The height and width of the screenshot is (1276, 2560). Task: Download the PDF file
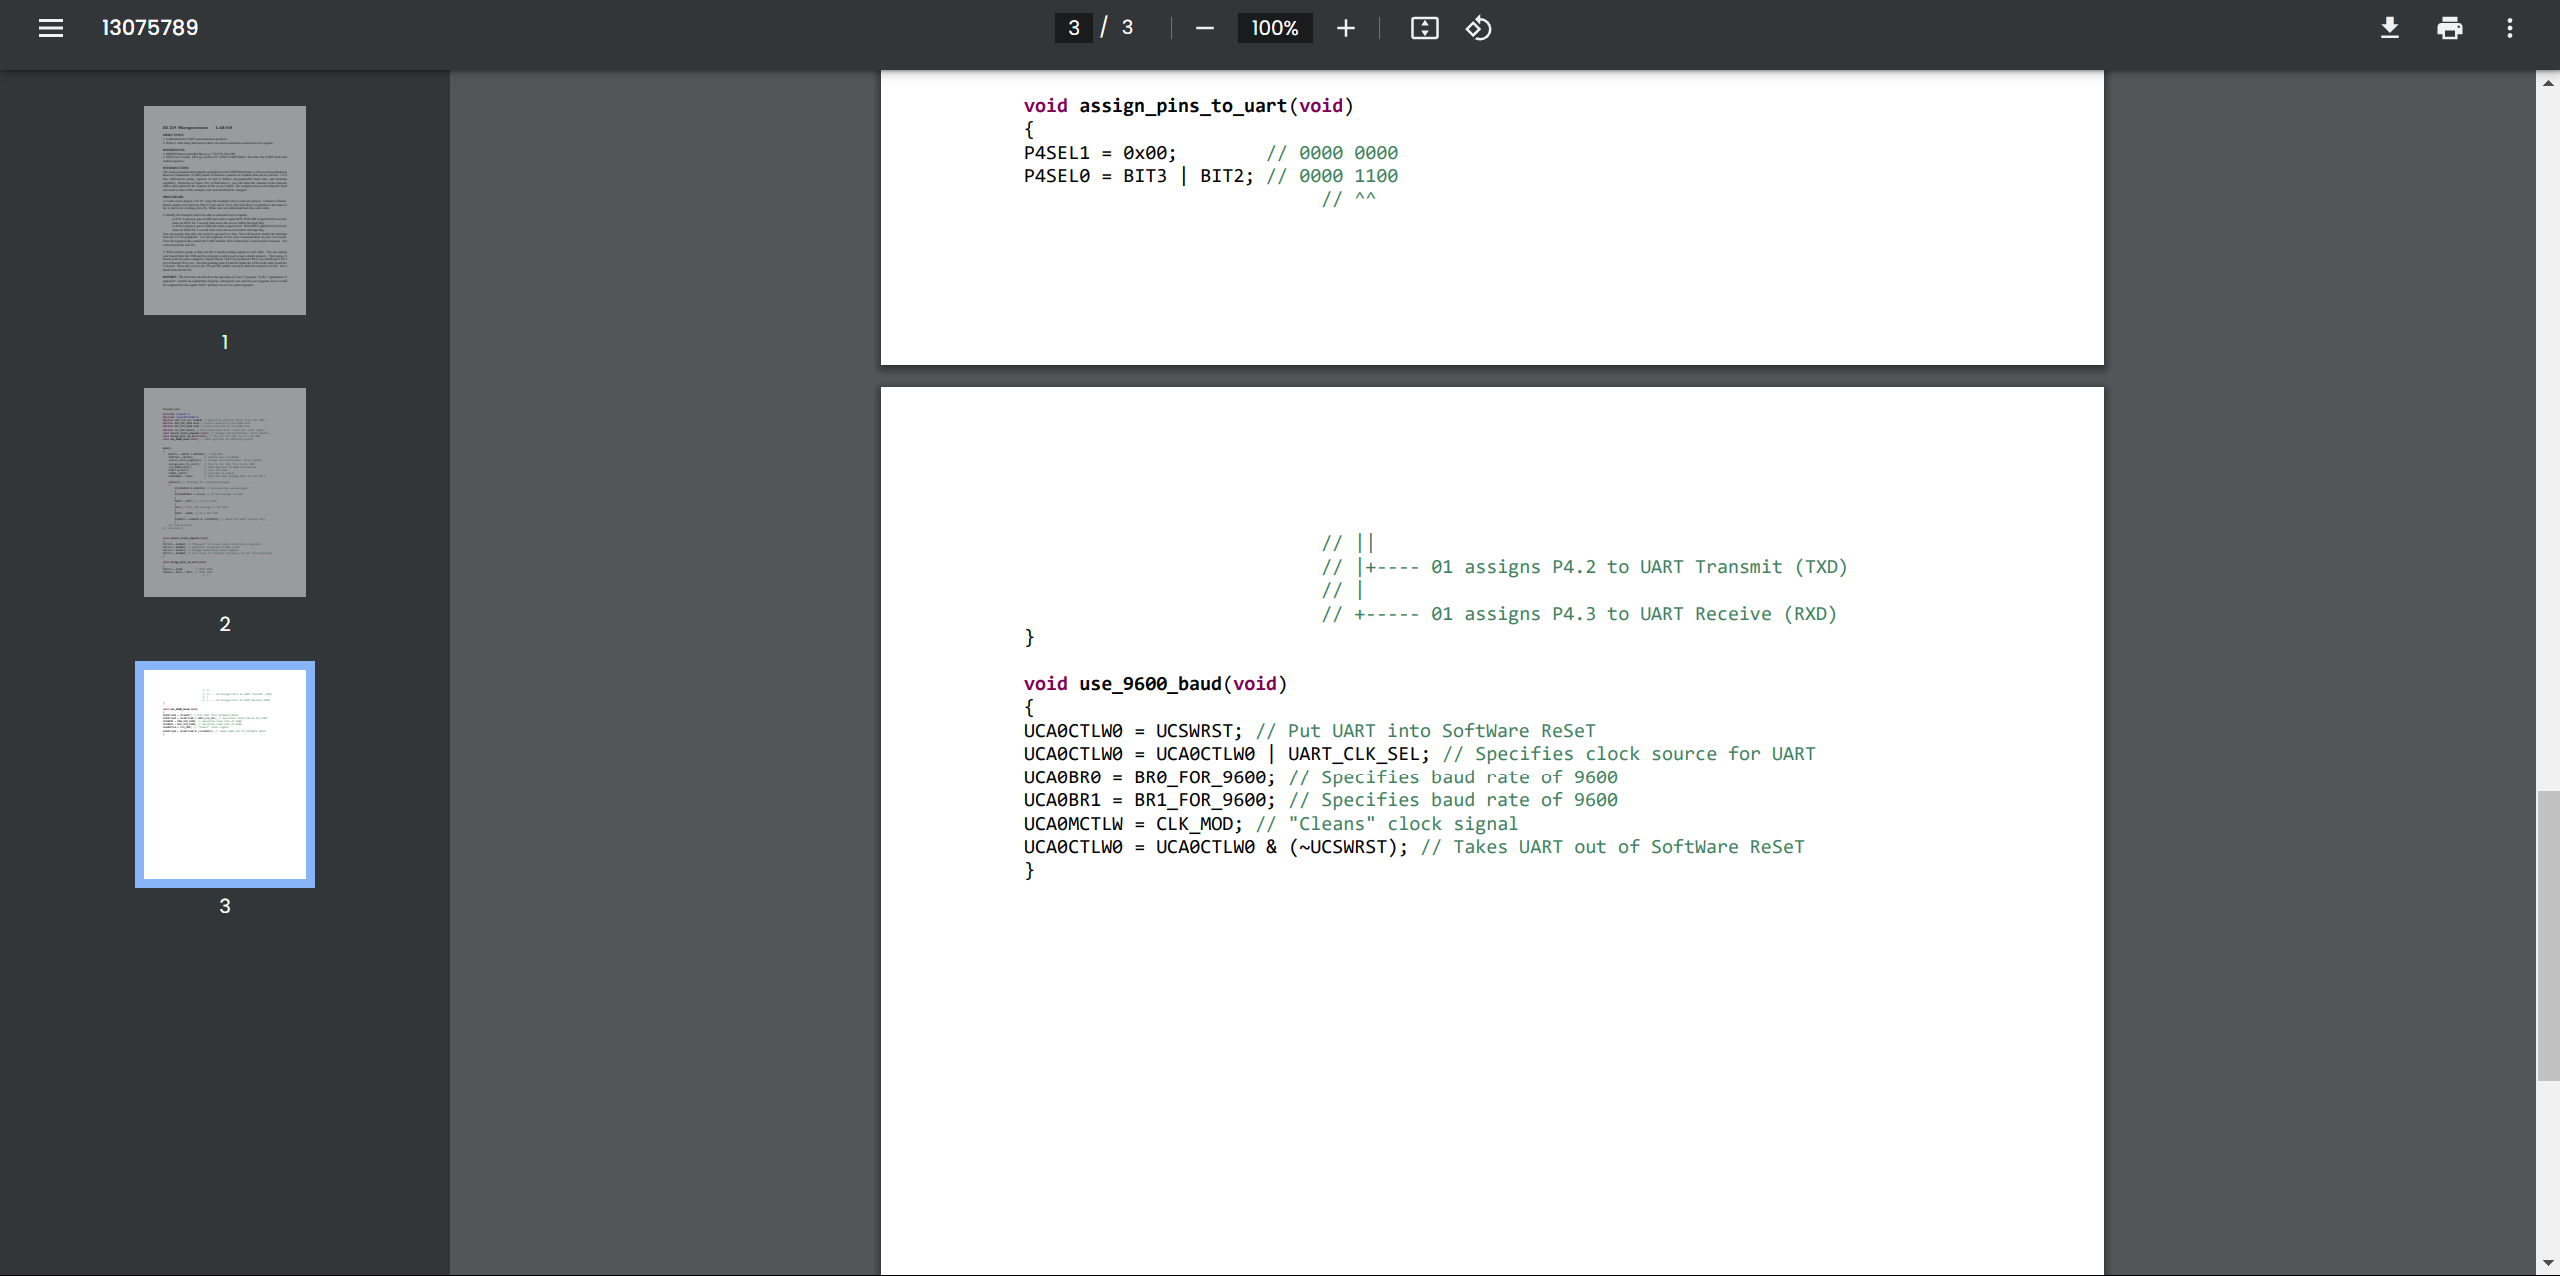[x=2390, y=28]
